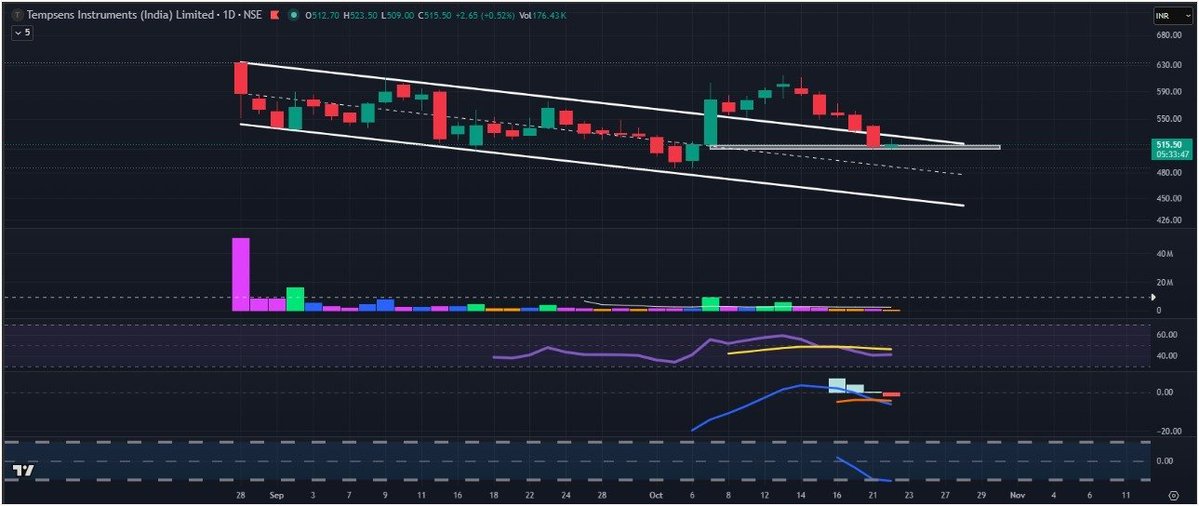Open the INR currency dropdown

coord(1171,15)
